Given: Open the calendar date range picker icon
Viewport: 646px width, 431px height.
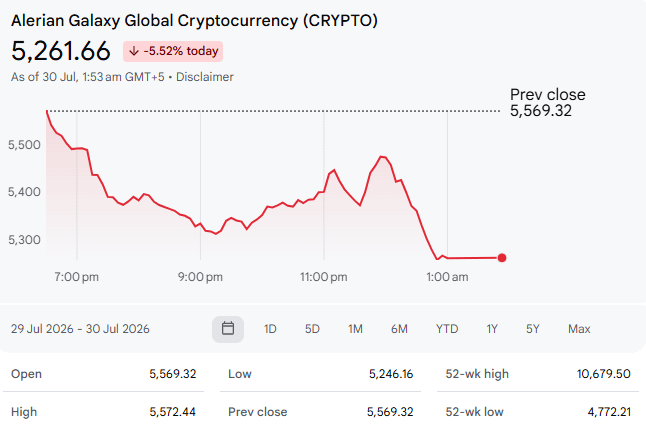Looking at the screenshot, I should pos(228,329).
